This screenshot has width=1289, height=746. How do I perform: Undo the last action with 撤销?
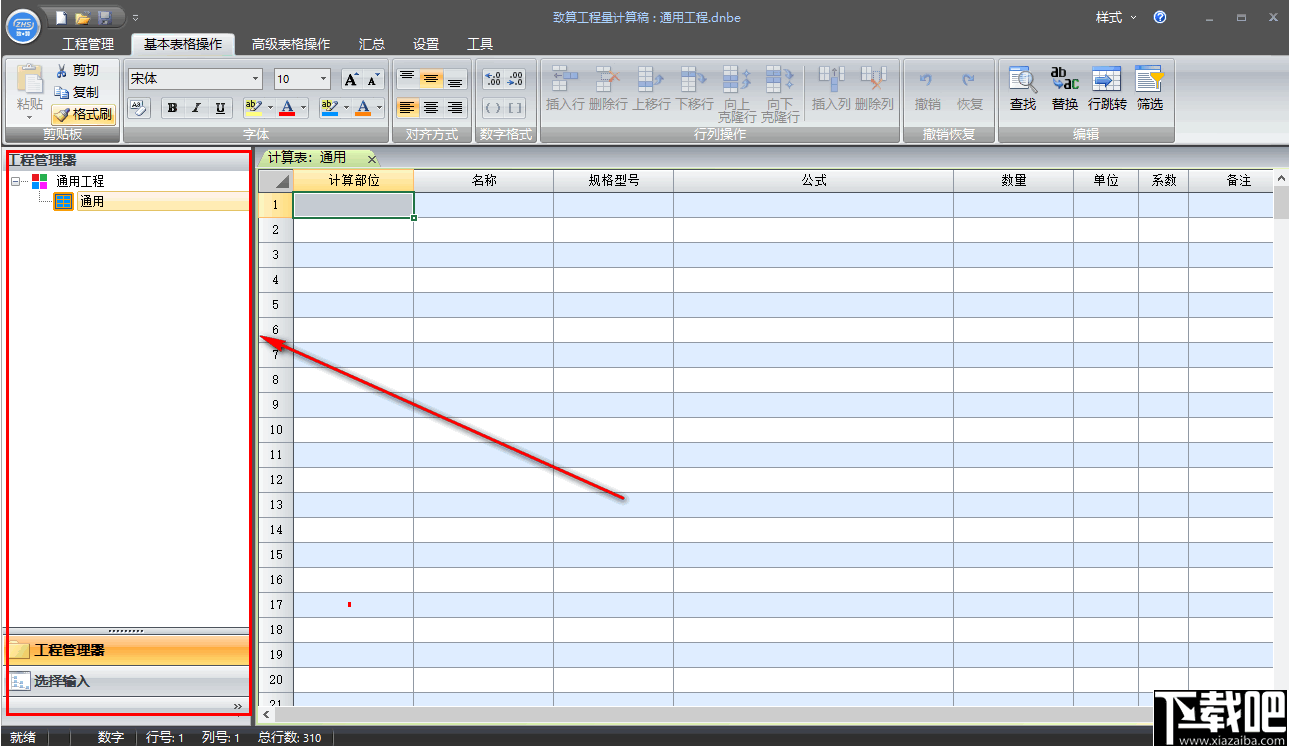(x=927, y=89)
